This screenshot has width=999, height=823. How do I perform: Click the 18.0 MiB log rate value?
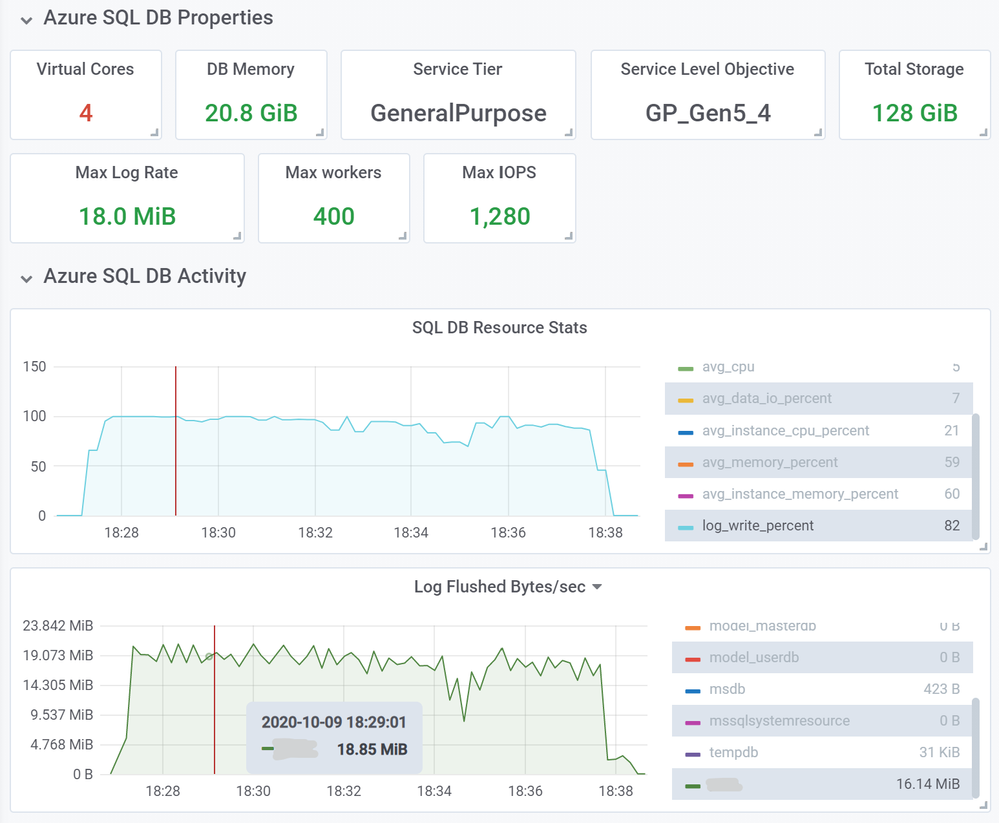[127, 216]
